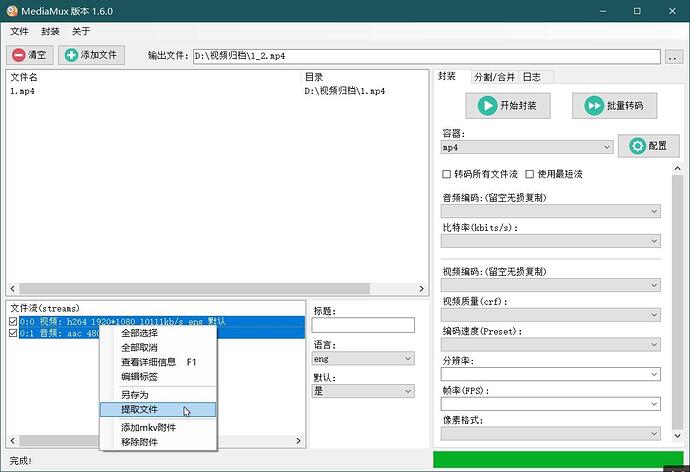Image resolution: width=690 pixels, height=472 pixels.
Task: Open the 编码速度(Preset) dropdown
Action: click(x=551, y=344)
